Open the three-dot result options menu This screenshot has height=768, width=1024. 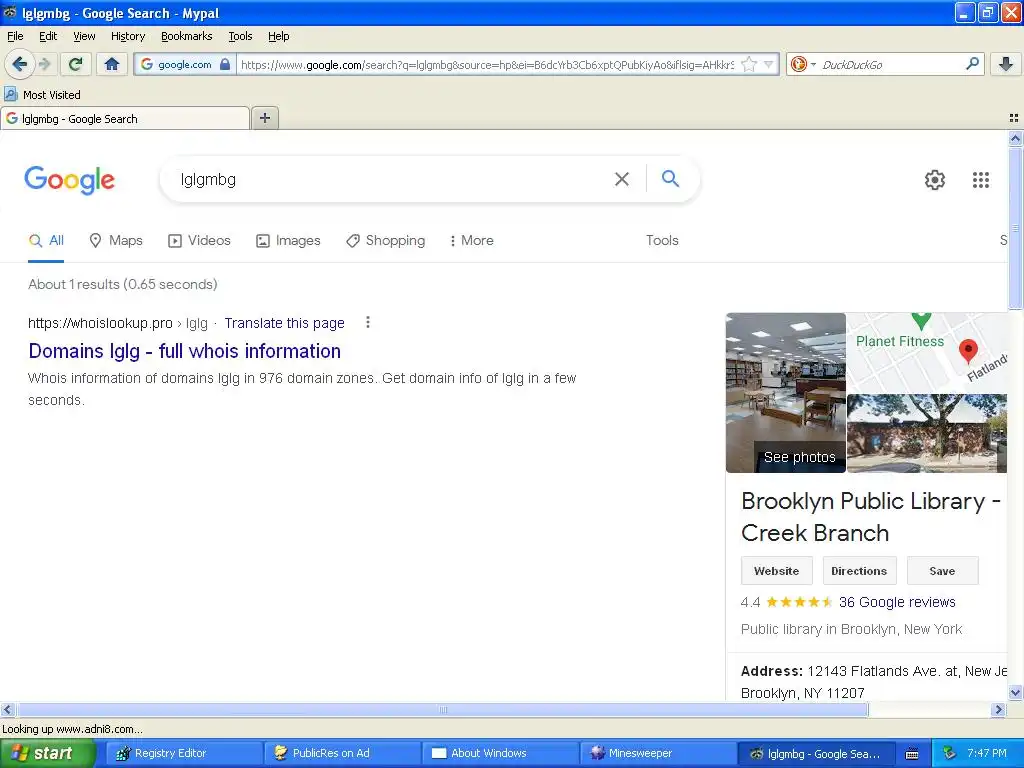tap(368, 322)
